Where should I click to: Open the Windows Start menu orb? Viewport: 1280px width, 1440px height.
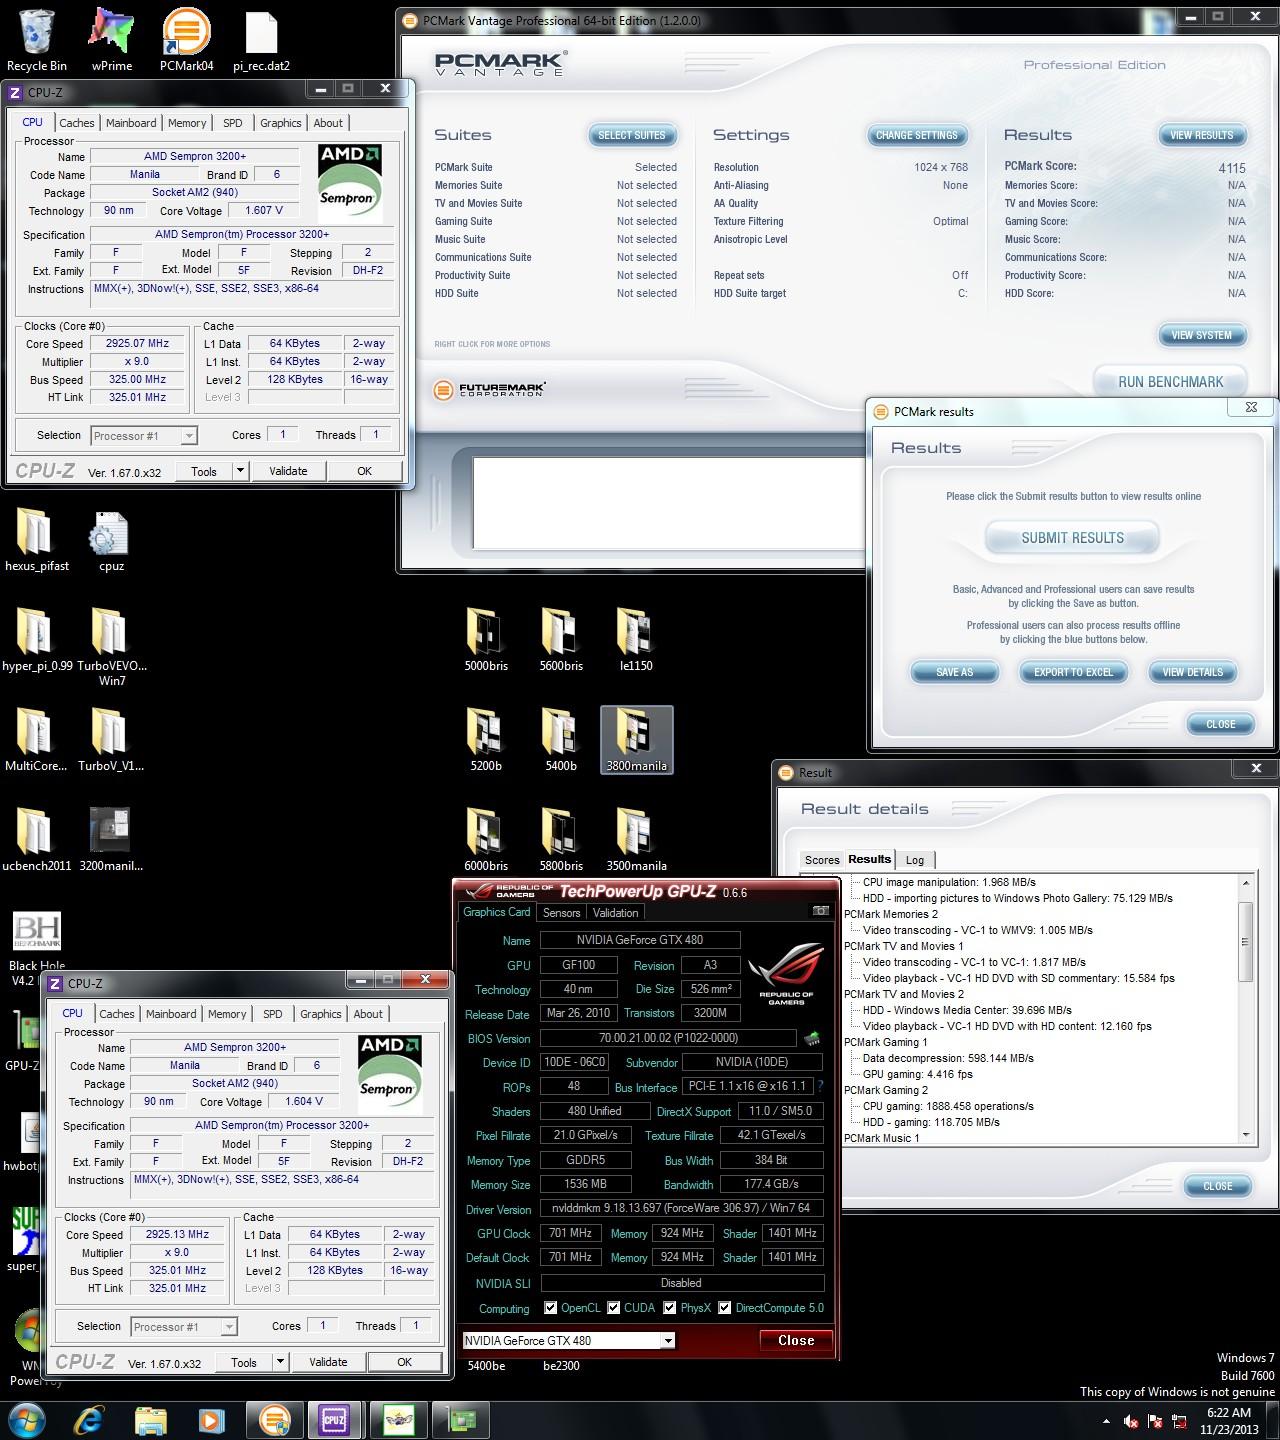tap(26, 1419)
